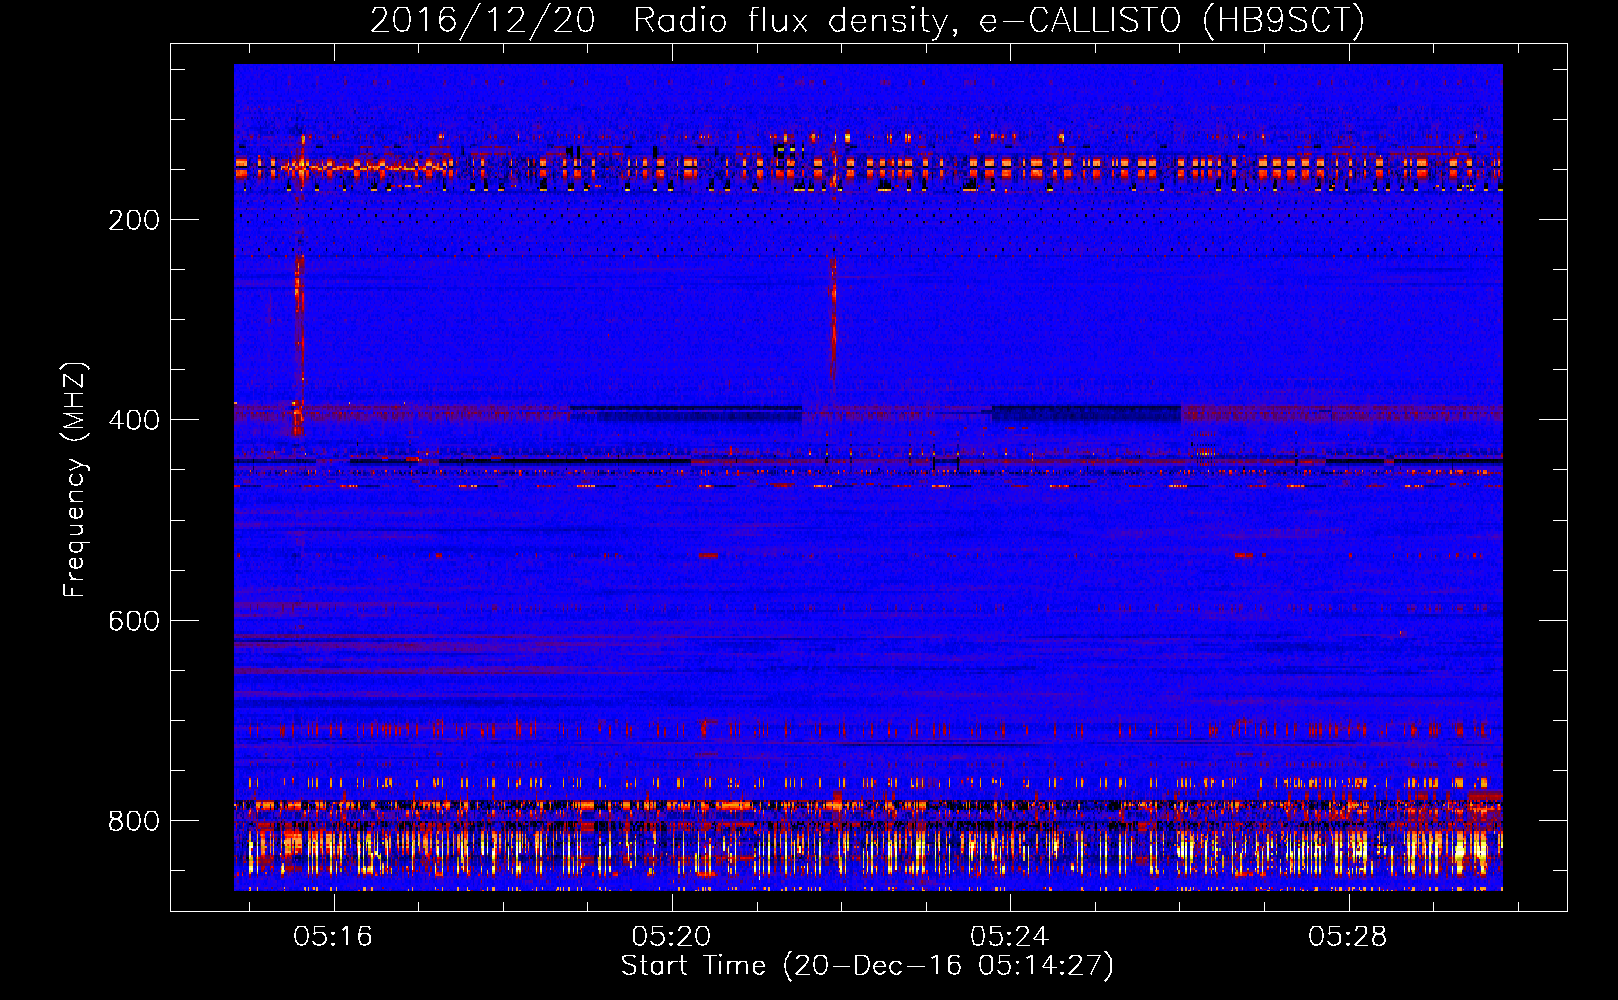Image resolution: width=1618 pixels, height=1000 pixels.
Task: Click the 200 frequency tick label
Action: [x=134, y=220]
